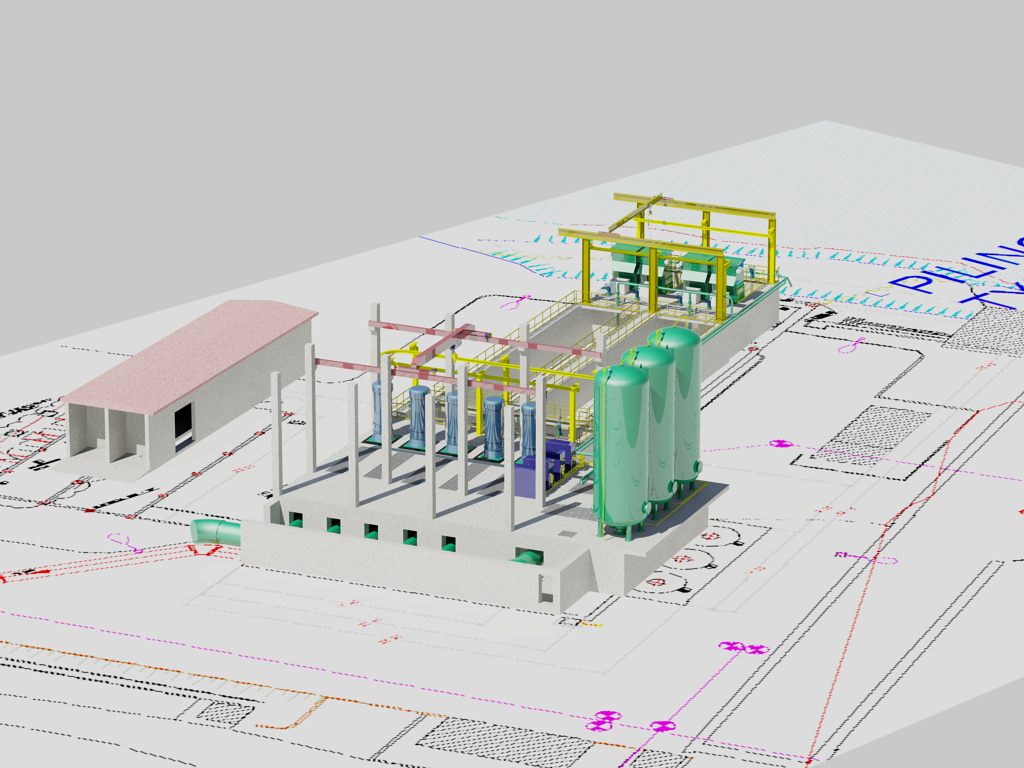This screenshot has height=768, width=1024.
Task: Select the front-most green vertical tank
Action: (621, 449)
